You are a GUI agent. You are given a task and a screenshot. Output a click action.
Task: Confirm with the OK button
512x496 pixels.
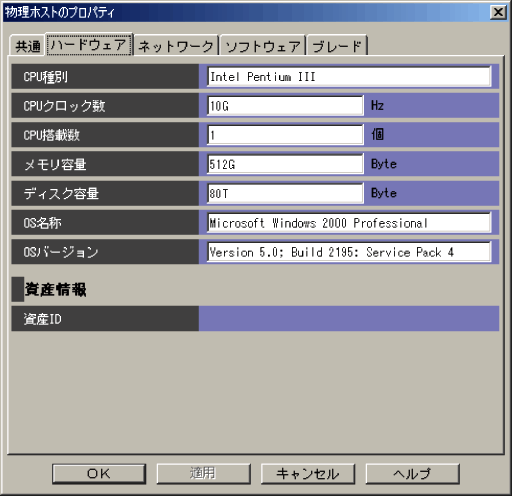tap(99, 473)
